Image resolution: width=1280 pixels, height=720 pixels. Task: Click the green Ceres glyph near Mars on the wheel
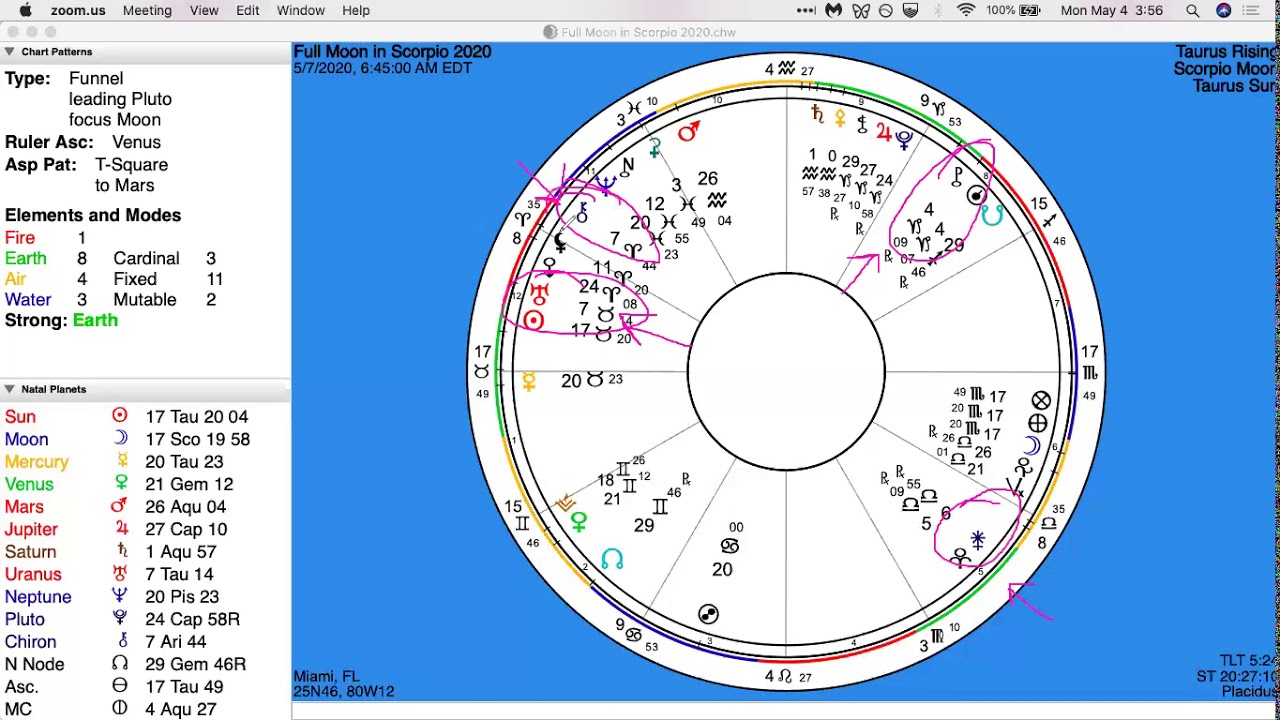[x=654, y=148]
